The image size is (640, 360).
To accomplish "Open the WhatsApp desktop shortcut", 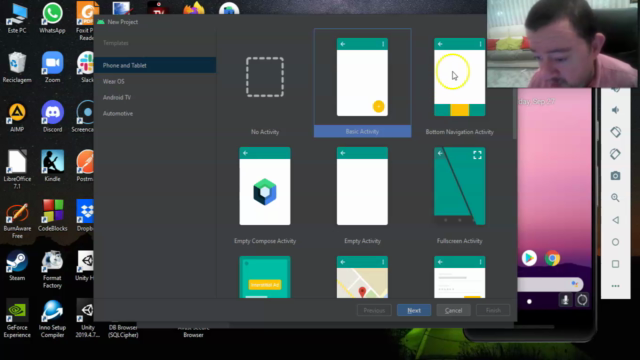I will [x=52, y=18].
